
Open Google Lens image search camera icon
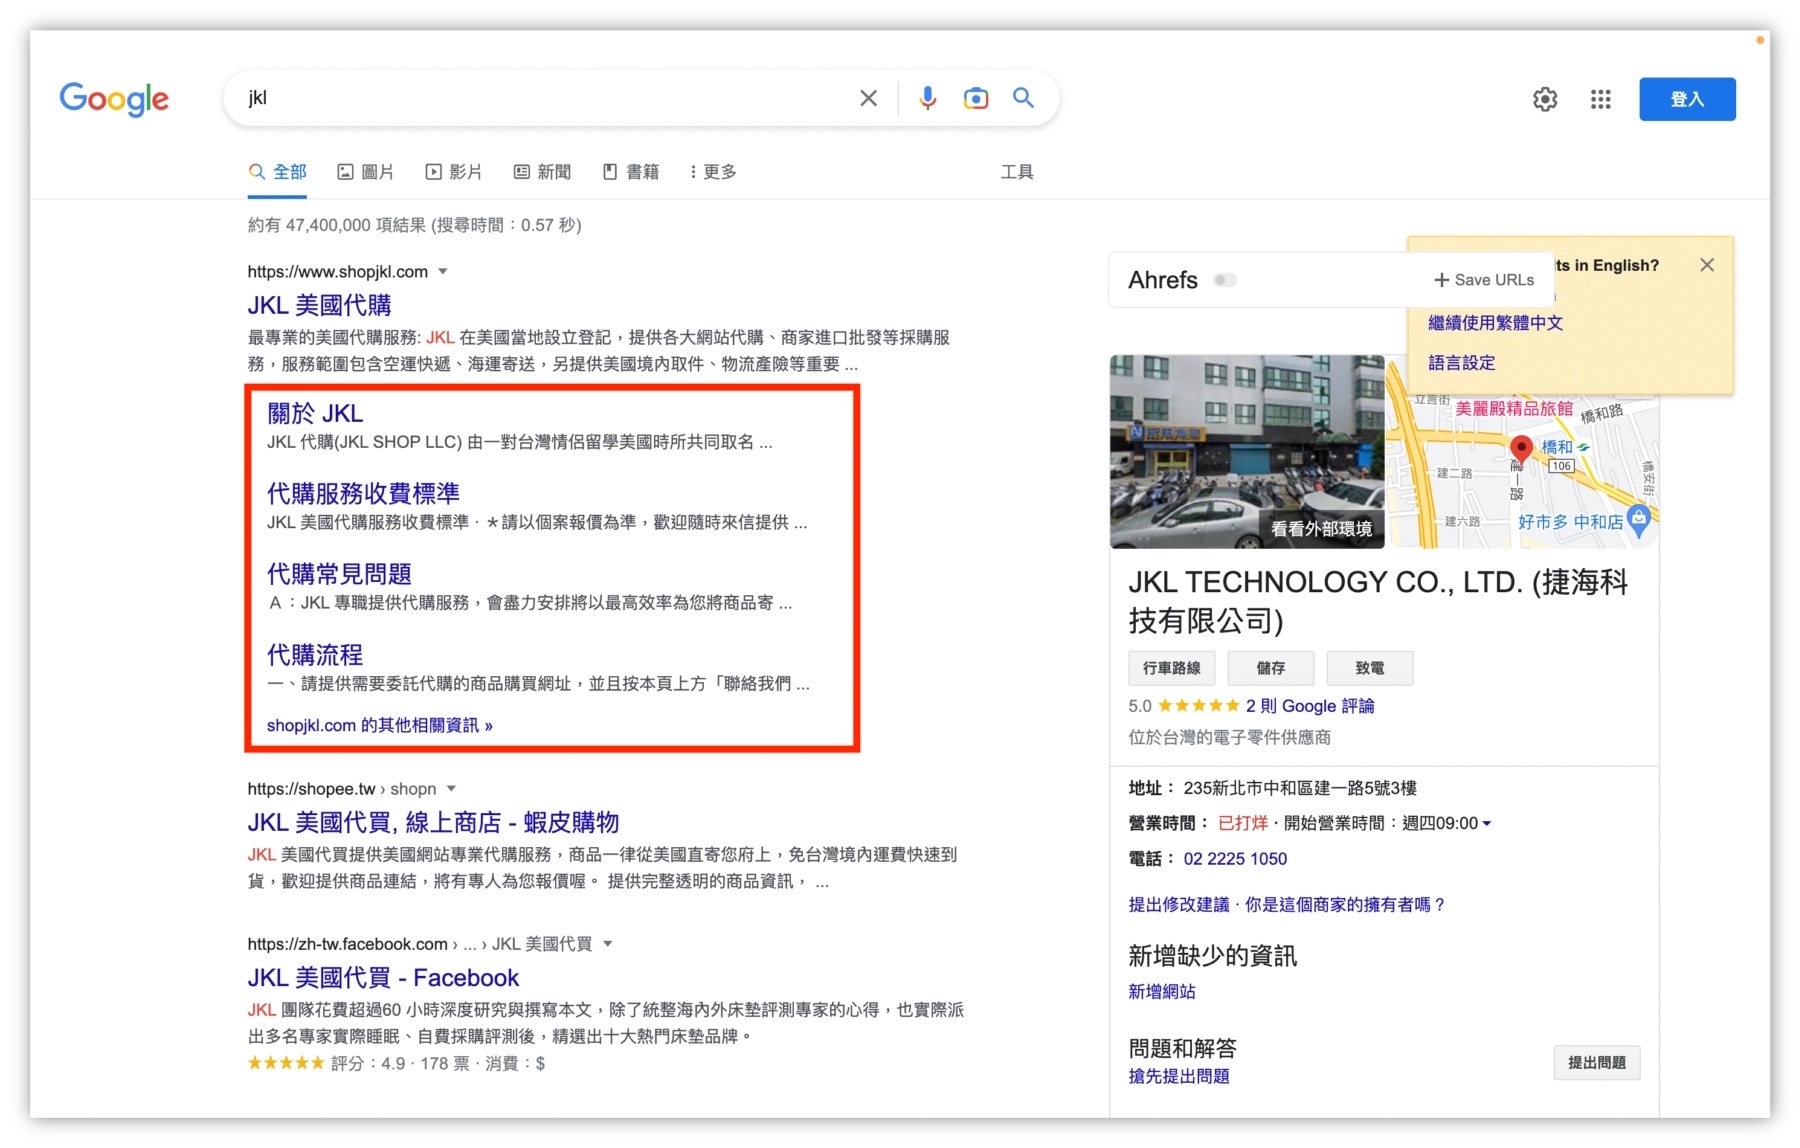(975, 98)
